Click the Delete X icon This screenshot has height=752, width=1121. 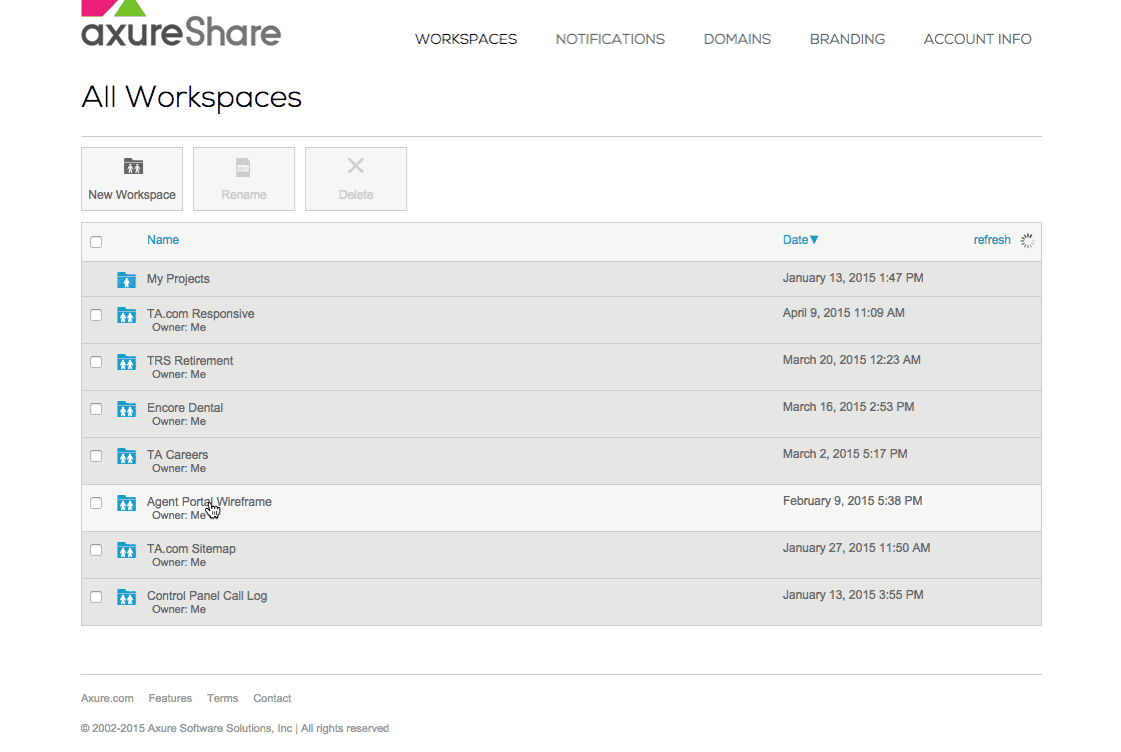pos(356,168)
